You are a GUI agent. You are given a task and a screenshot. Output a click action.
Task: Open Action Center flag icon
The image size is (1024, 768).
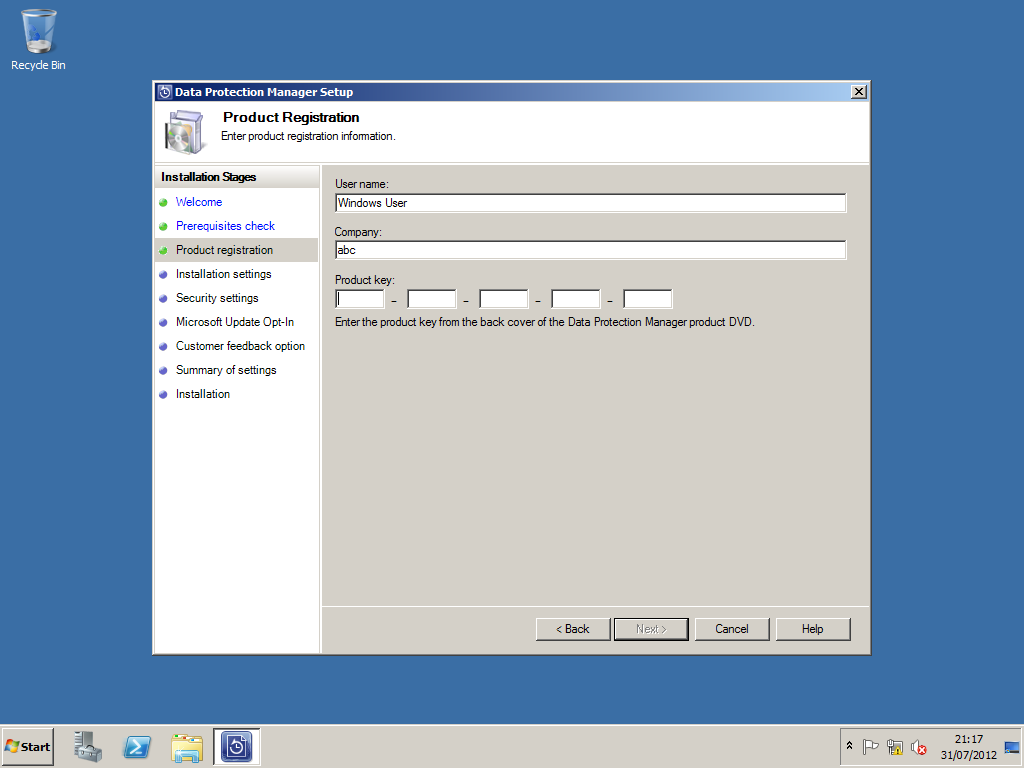tap(870, 746)
